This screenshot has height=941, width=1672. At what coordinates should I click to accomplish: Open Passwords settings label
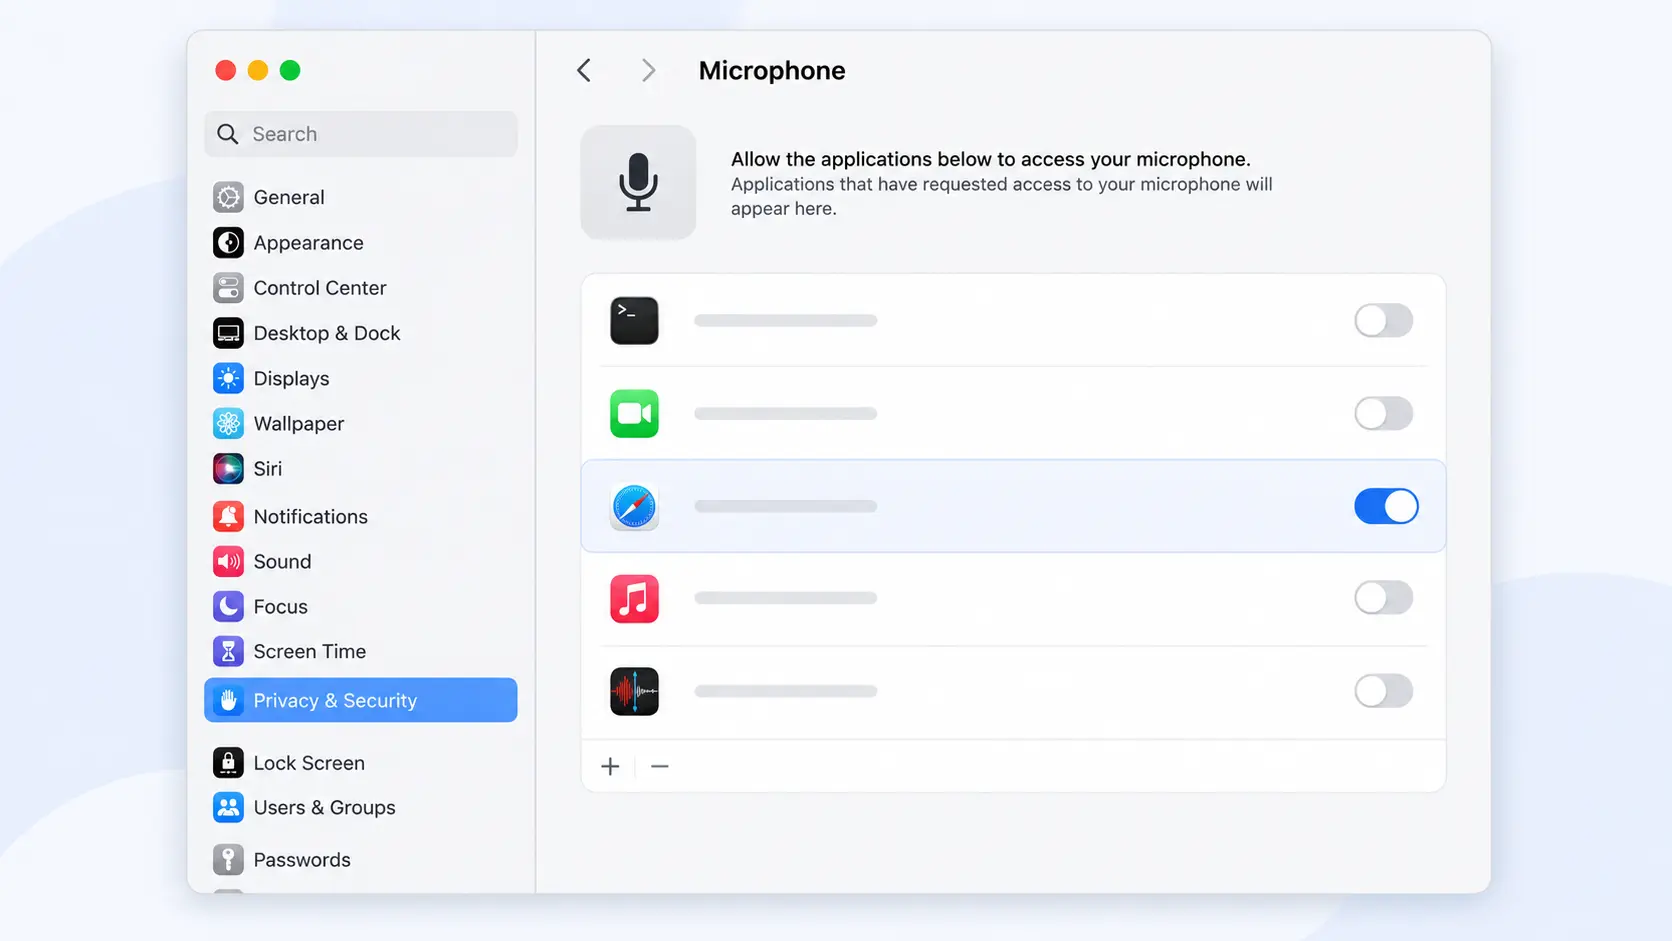302,859
